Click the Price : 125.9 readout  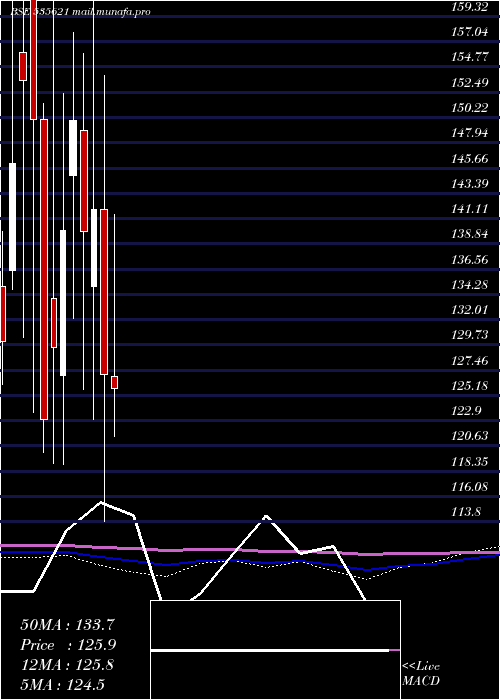(68, 645)
